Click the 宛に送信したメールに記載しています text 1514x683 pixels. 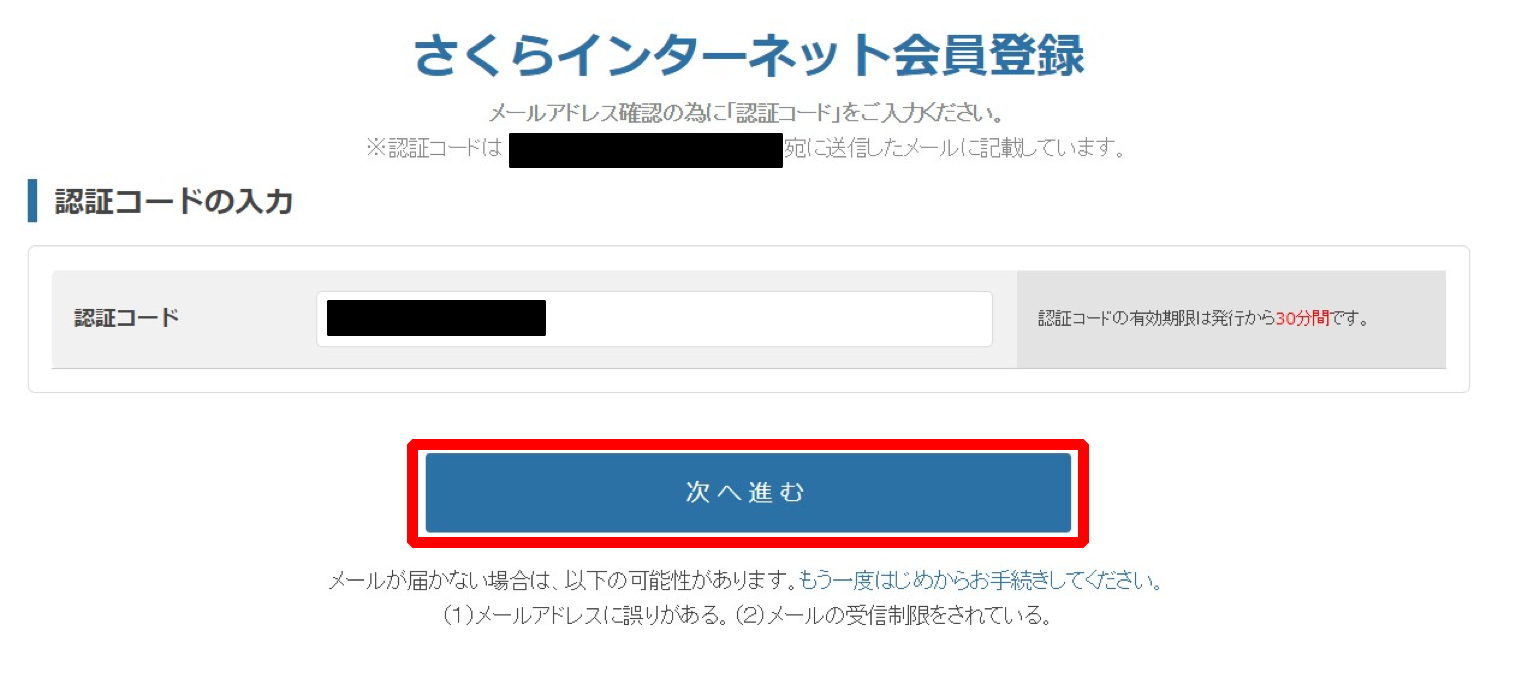[x=955, y=150]
